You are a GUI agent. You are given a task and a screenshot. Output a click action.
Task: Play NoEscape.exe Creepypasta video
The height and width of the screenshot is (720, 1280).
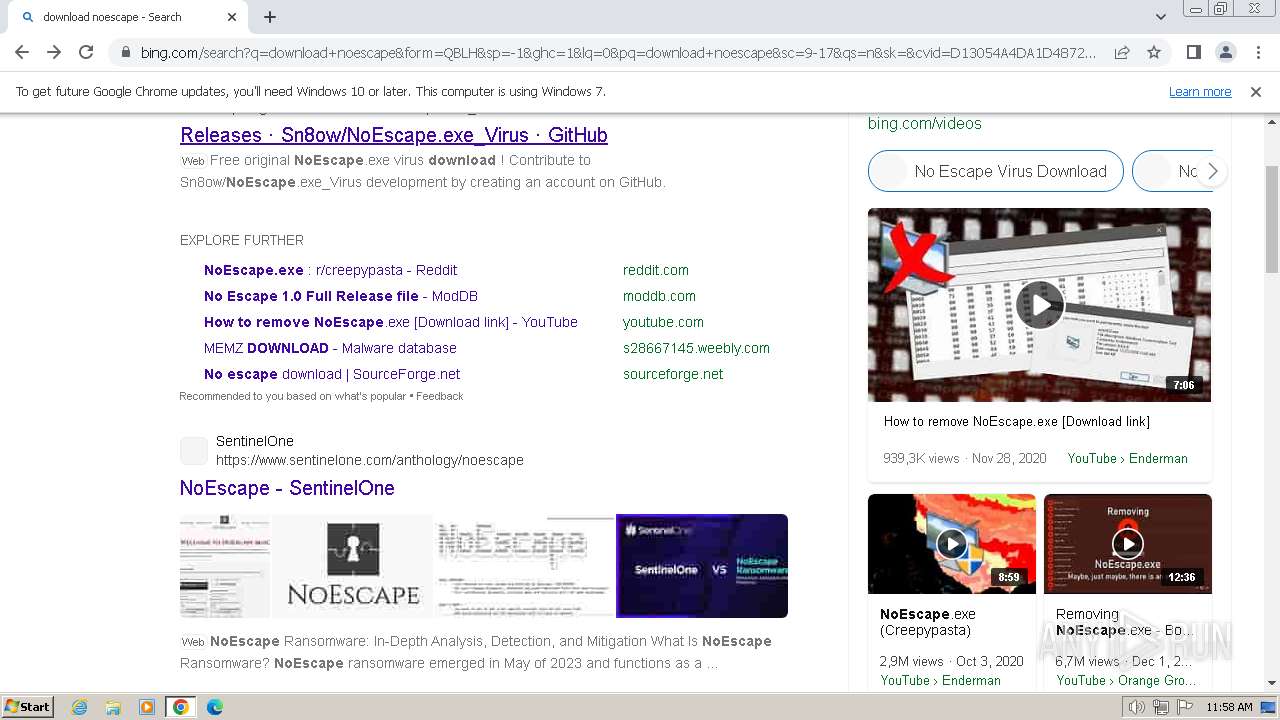952,544
